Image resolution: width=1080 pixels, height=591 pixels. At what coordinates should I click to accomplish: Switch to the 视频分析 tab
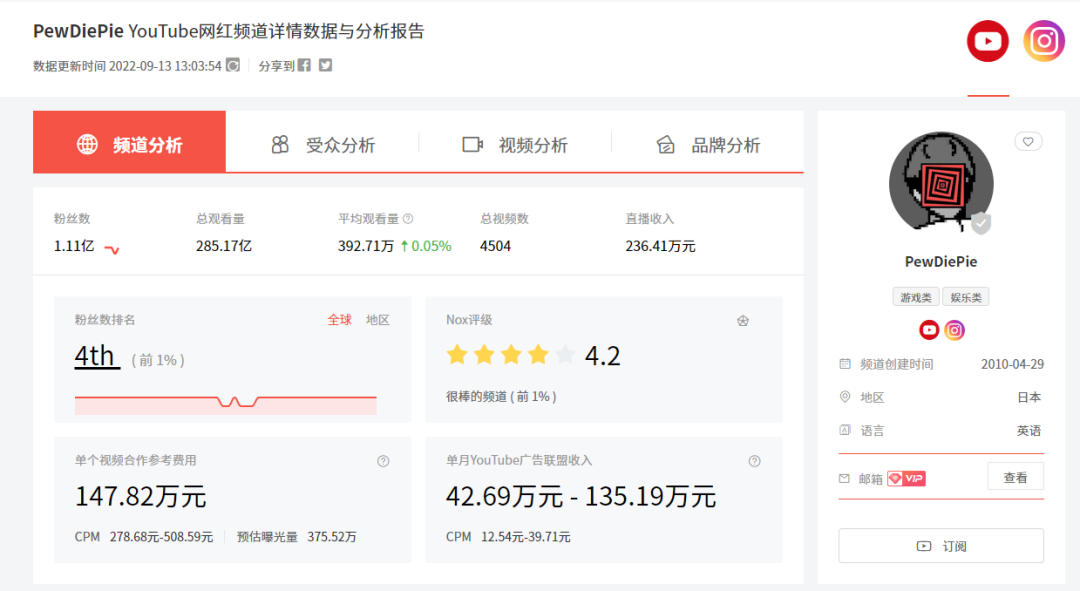tap(515, 145)
